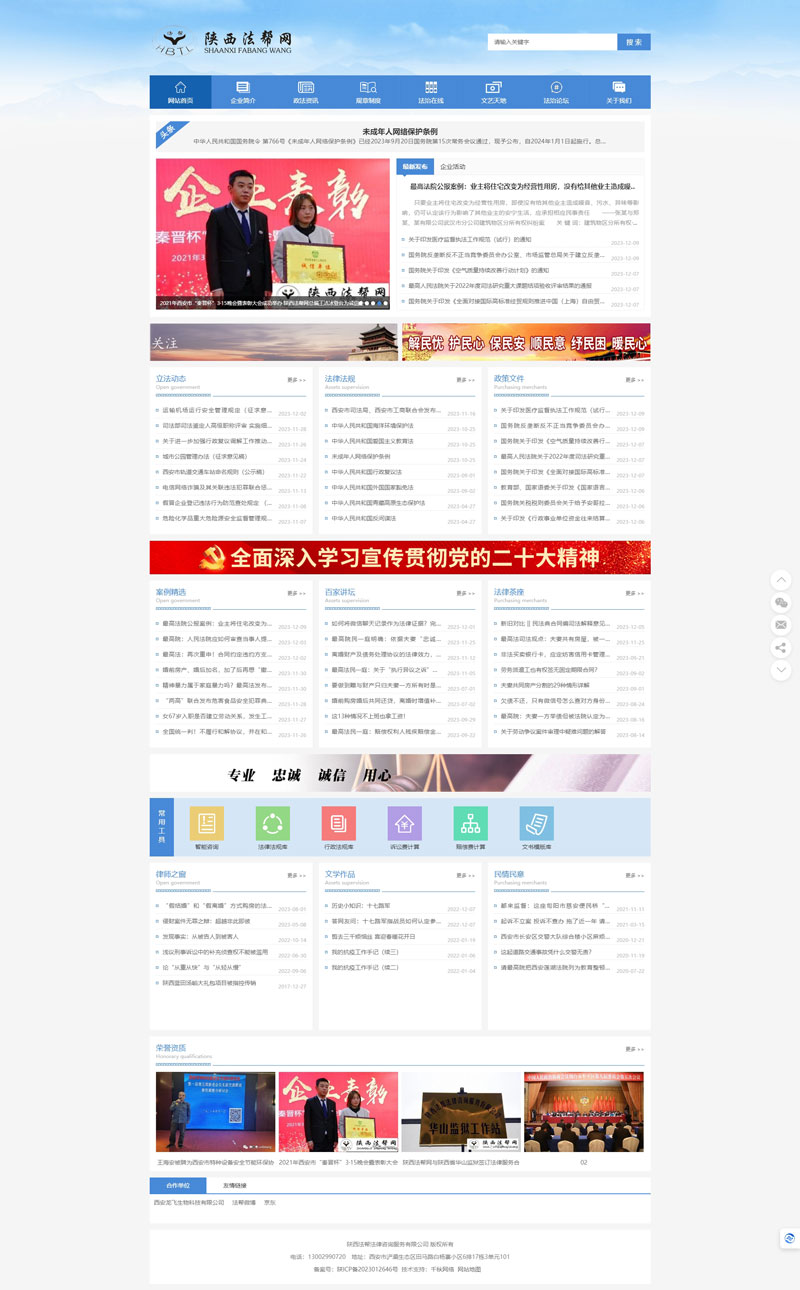Open the 行政法规库 tool icon
The width and height of the screenshot is (800, 1290).
[x=339, y=823]
